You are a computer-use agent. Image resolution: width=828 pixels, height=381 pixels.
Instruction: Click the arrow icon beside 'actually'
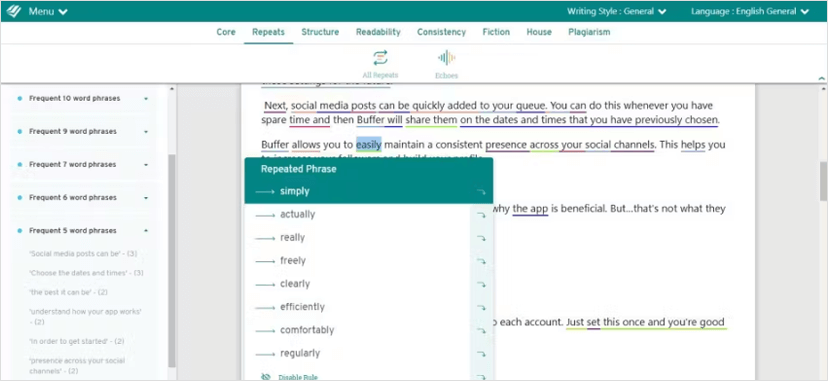pyautogui.click(x=481, y=215)
